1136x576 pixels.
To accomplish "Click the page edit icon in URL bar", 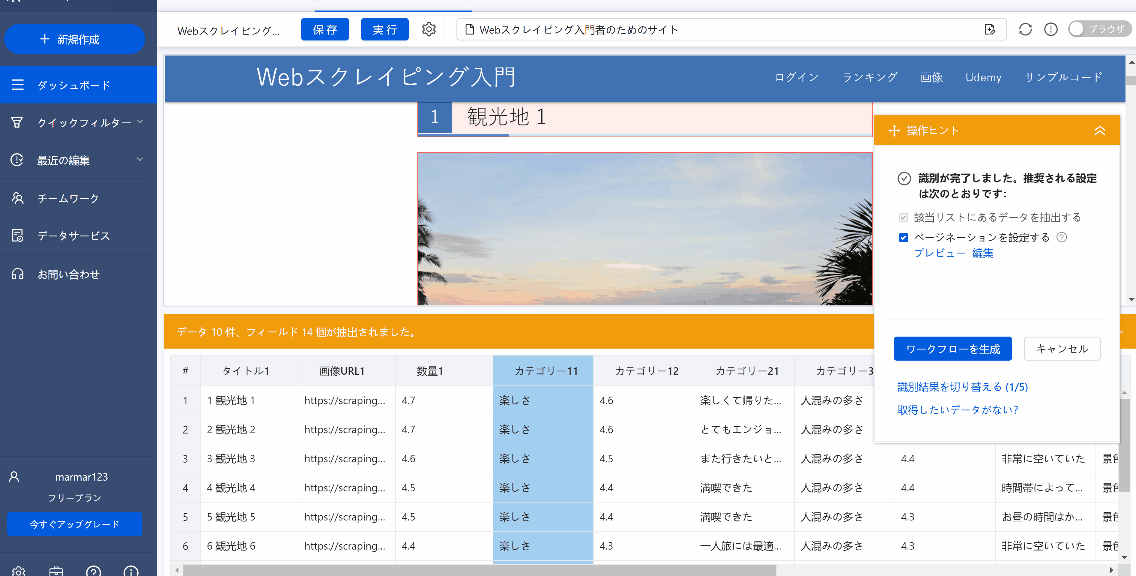I will (989, 29).
